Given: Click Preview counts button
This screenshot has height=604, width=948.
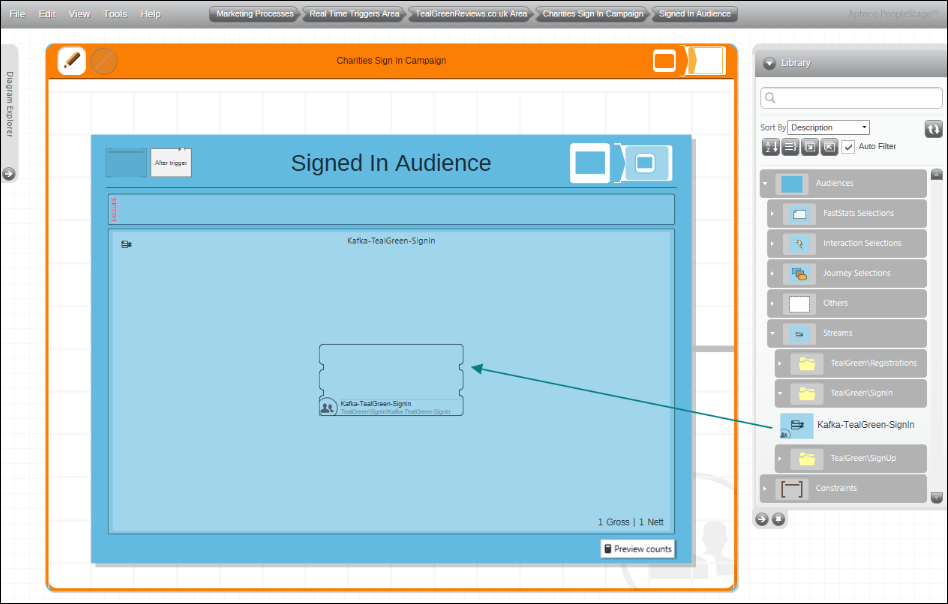Looking at the screenshot, I should (x=638, y=549).
